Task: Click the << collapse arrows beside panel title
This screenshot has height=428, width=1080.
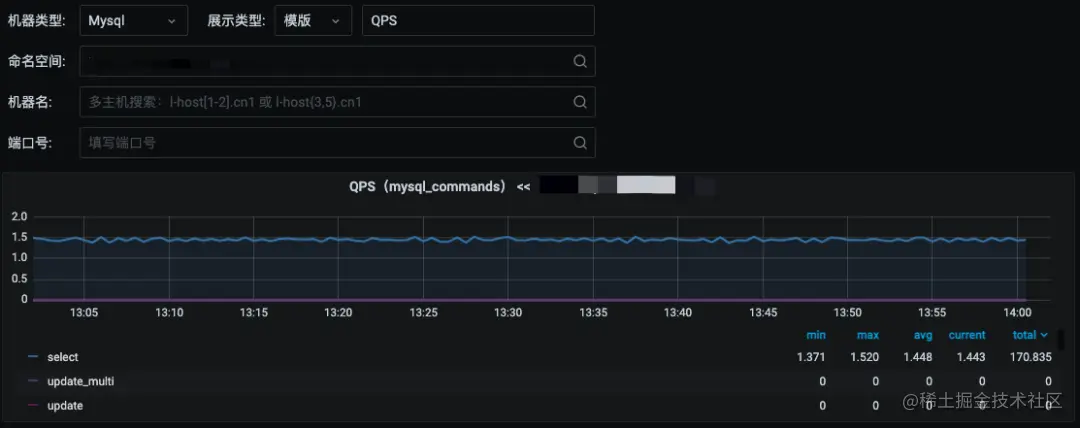Action: click(523, 187)
